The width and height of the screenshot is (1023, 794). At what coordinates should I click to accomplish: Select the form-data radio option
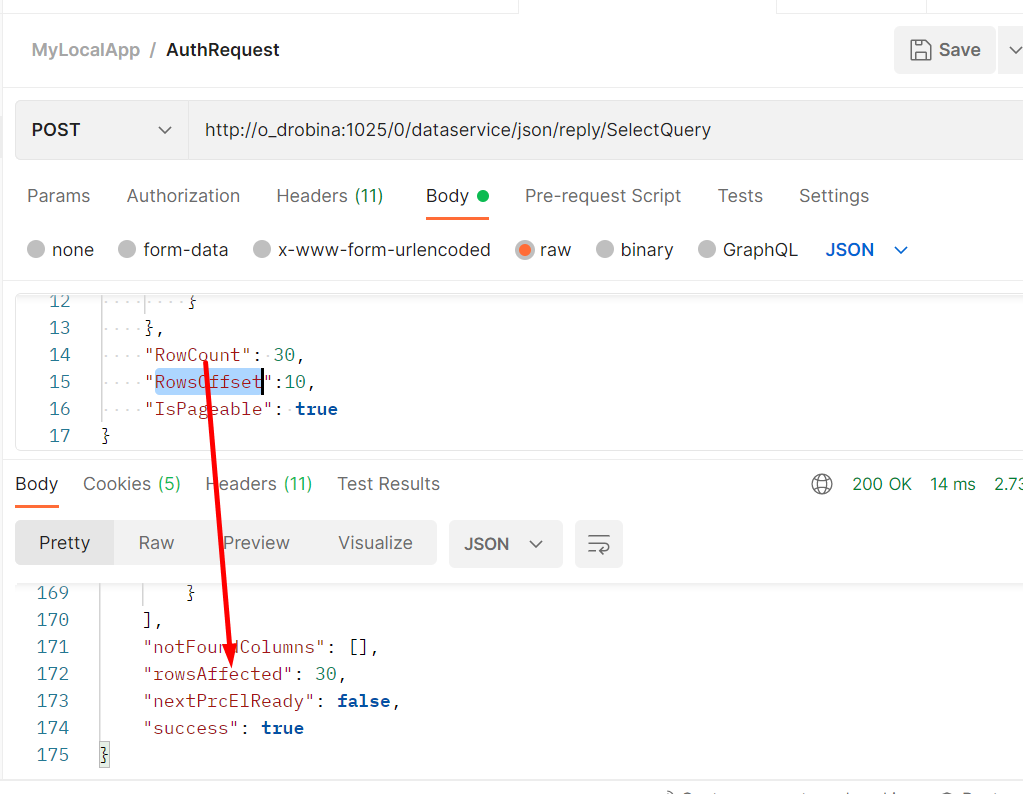pos(127,249)
